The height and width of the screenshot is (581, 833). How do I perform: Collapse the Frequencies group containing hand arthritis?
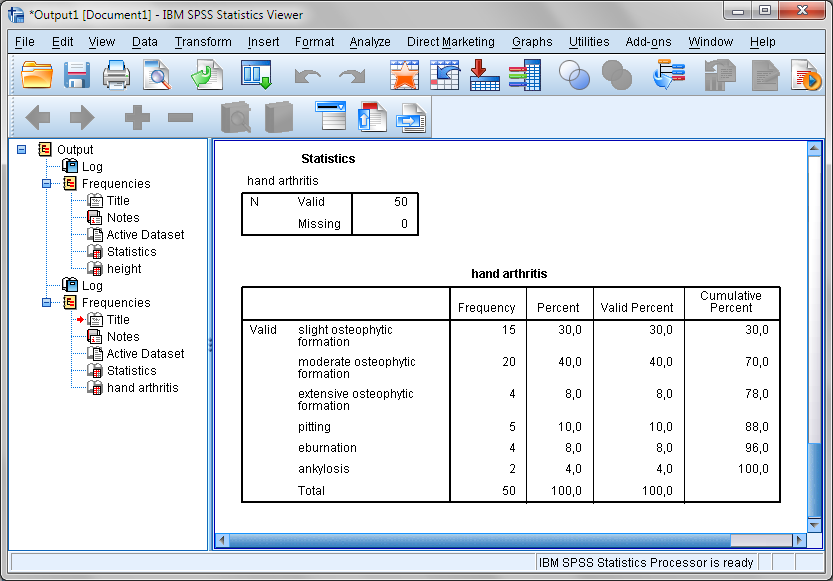tap(47, 303)
